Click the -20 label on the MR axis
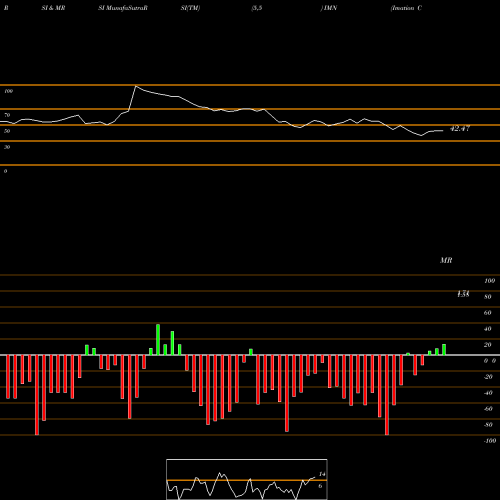The width and height of the screenshot is (500, 500). click(488, 377)
